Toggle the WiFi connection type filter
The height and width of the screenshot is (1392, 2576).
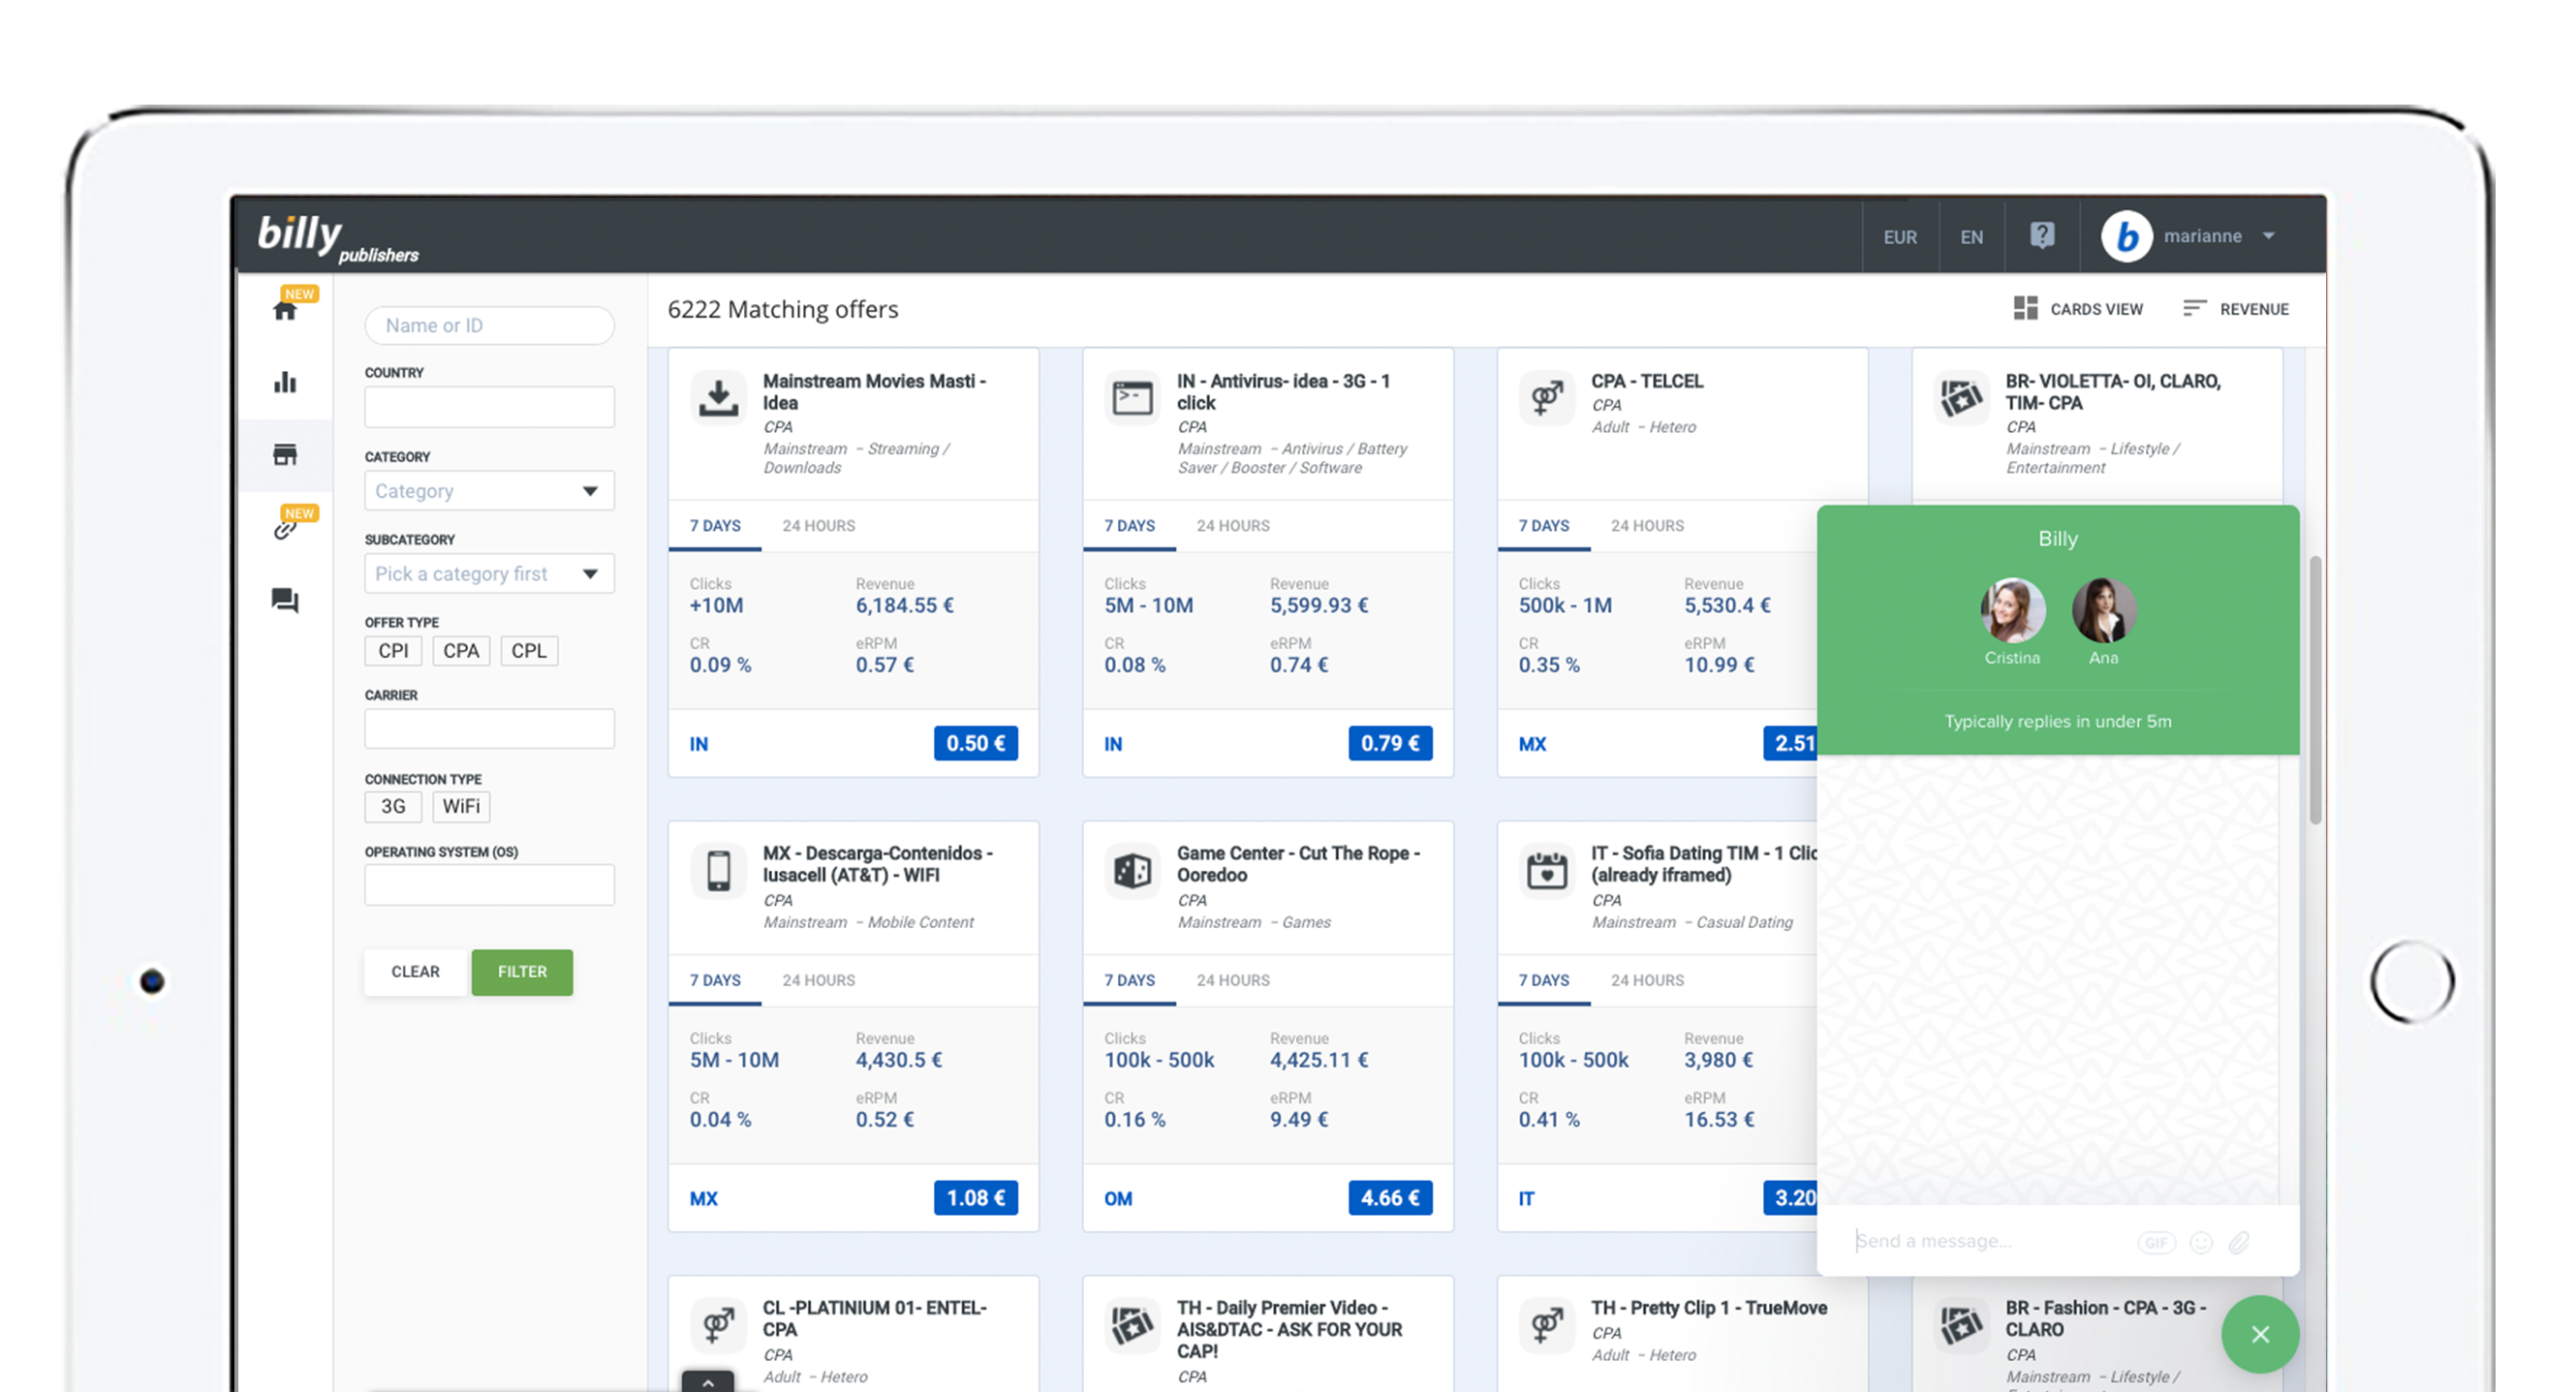click(x=461, y=806)
